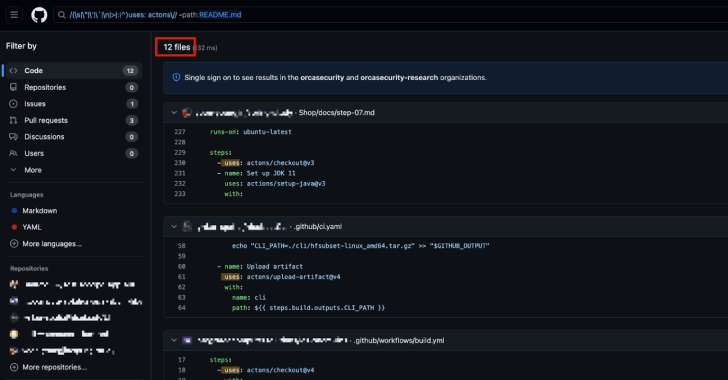Go to GitHub home via Octocat logo
This screenshot has height=380, width=728.
pos(39,15)
